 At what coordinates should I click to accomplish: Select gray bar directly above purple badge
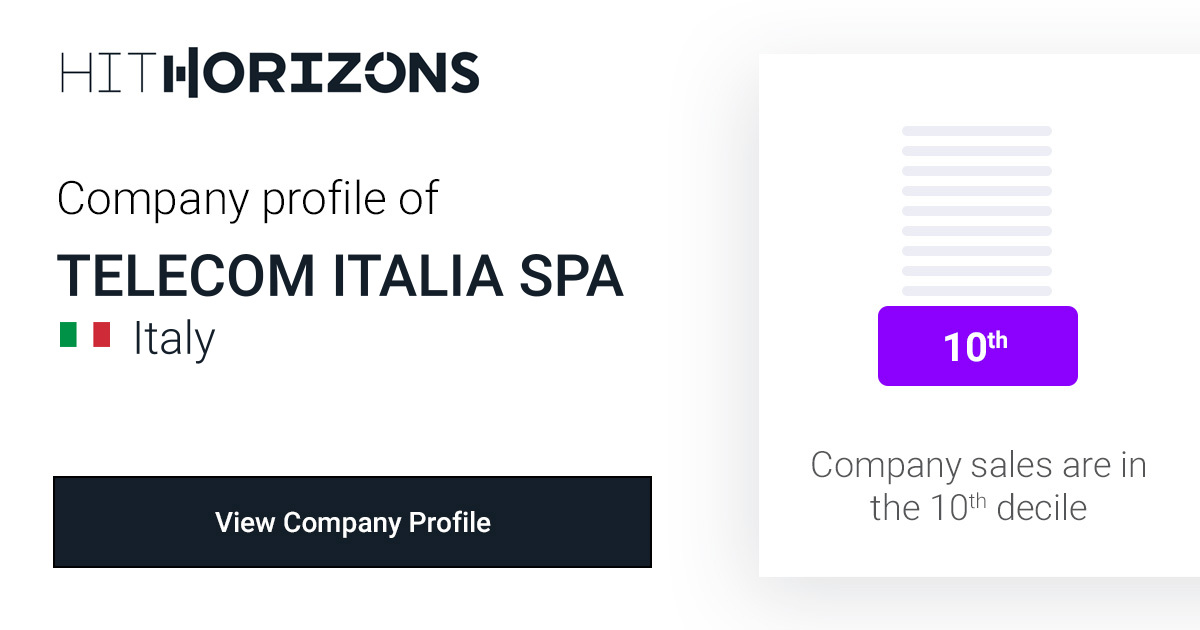tap(977, 291)
